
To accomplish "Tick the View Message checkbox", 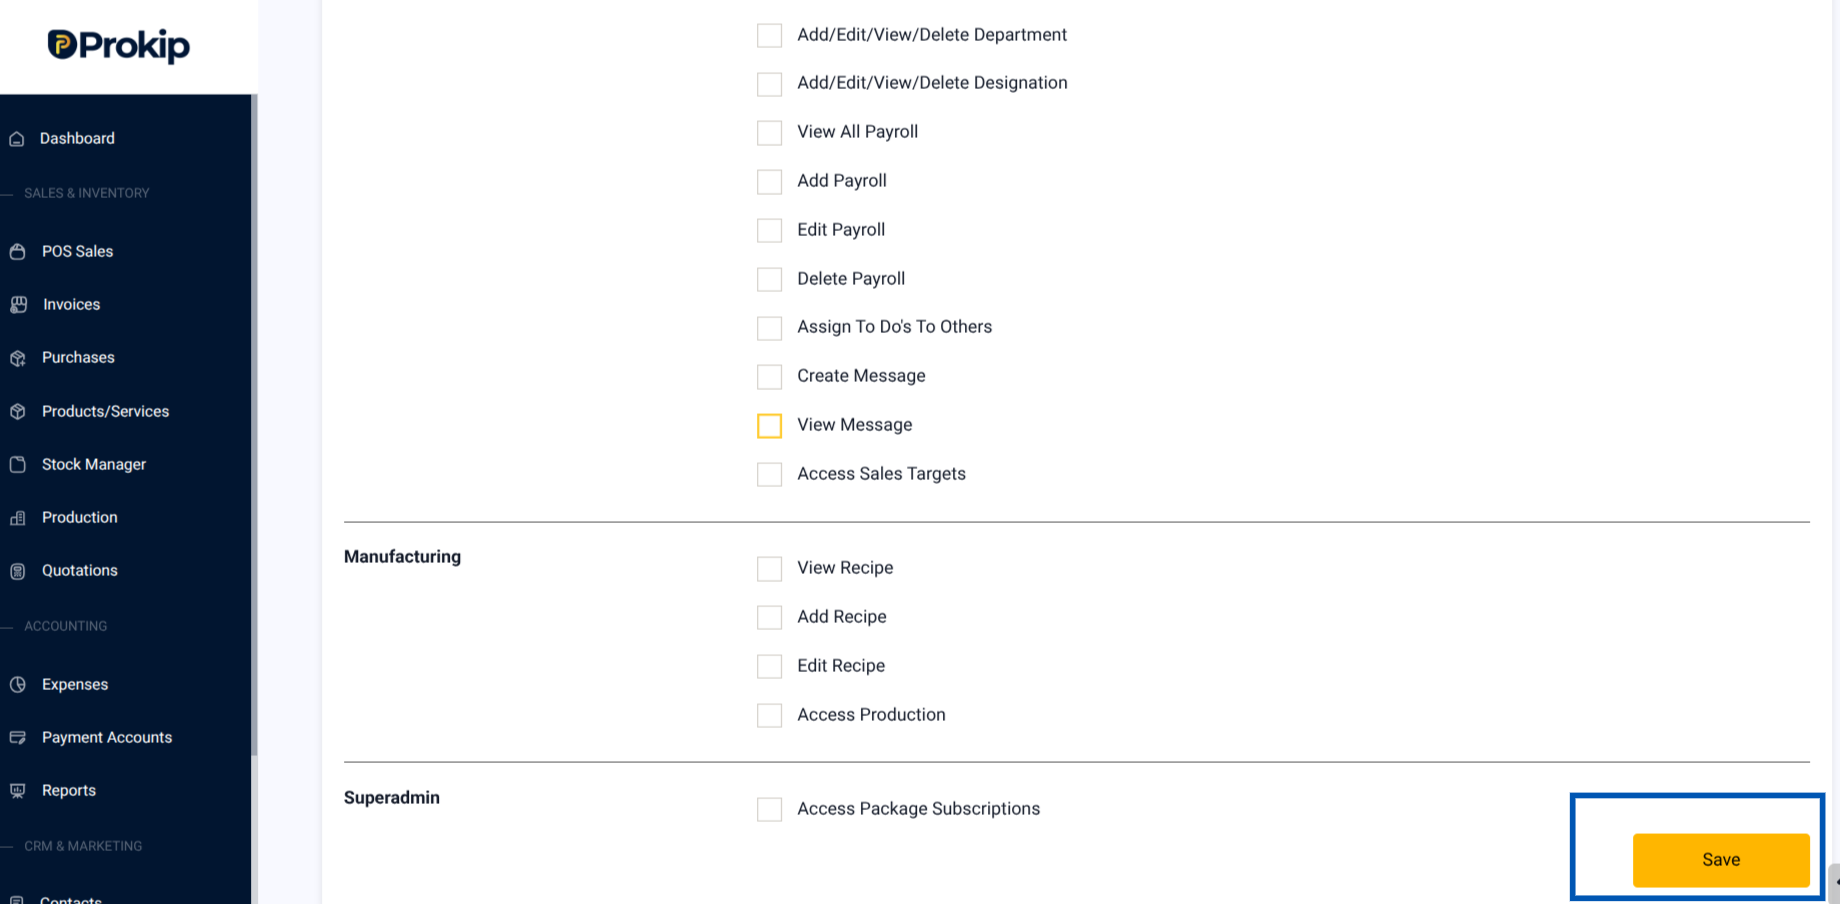I will (x=769, y=425).
